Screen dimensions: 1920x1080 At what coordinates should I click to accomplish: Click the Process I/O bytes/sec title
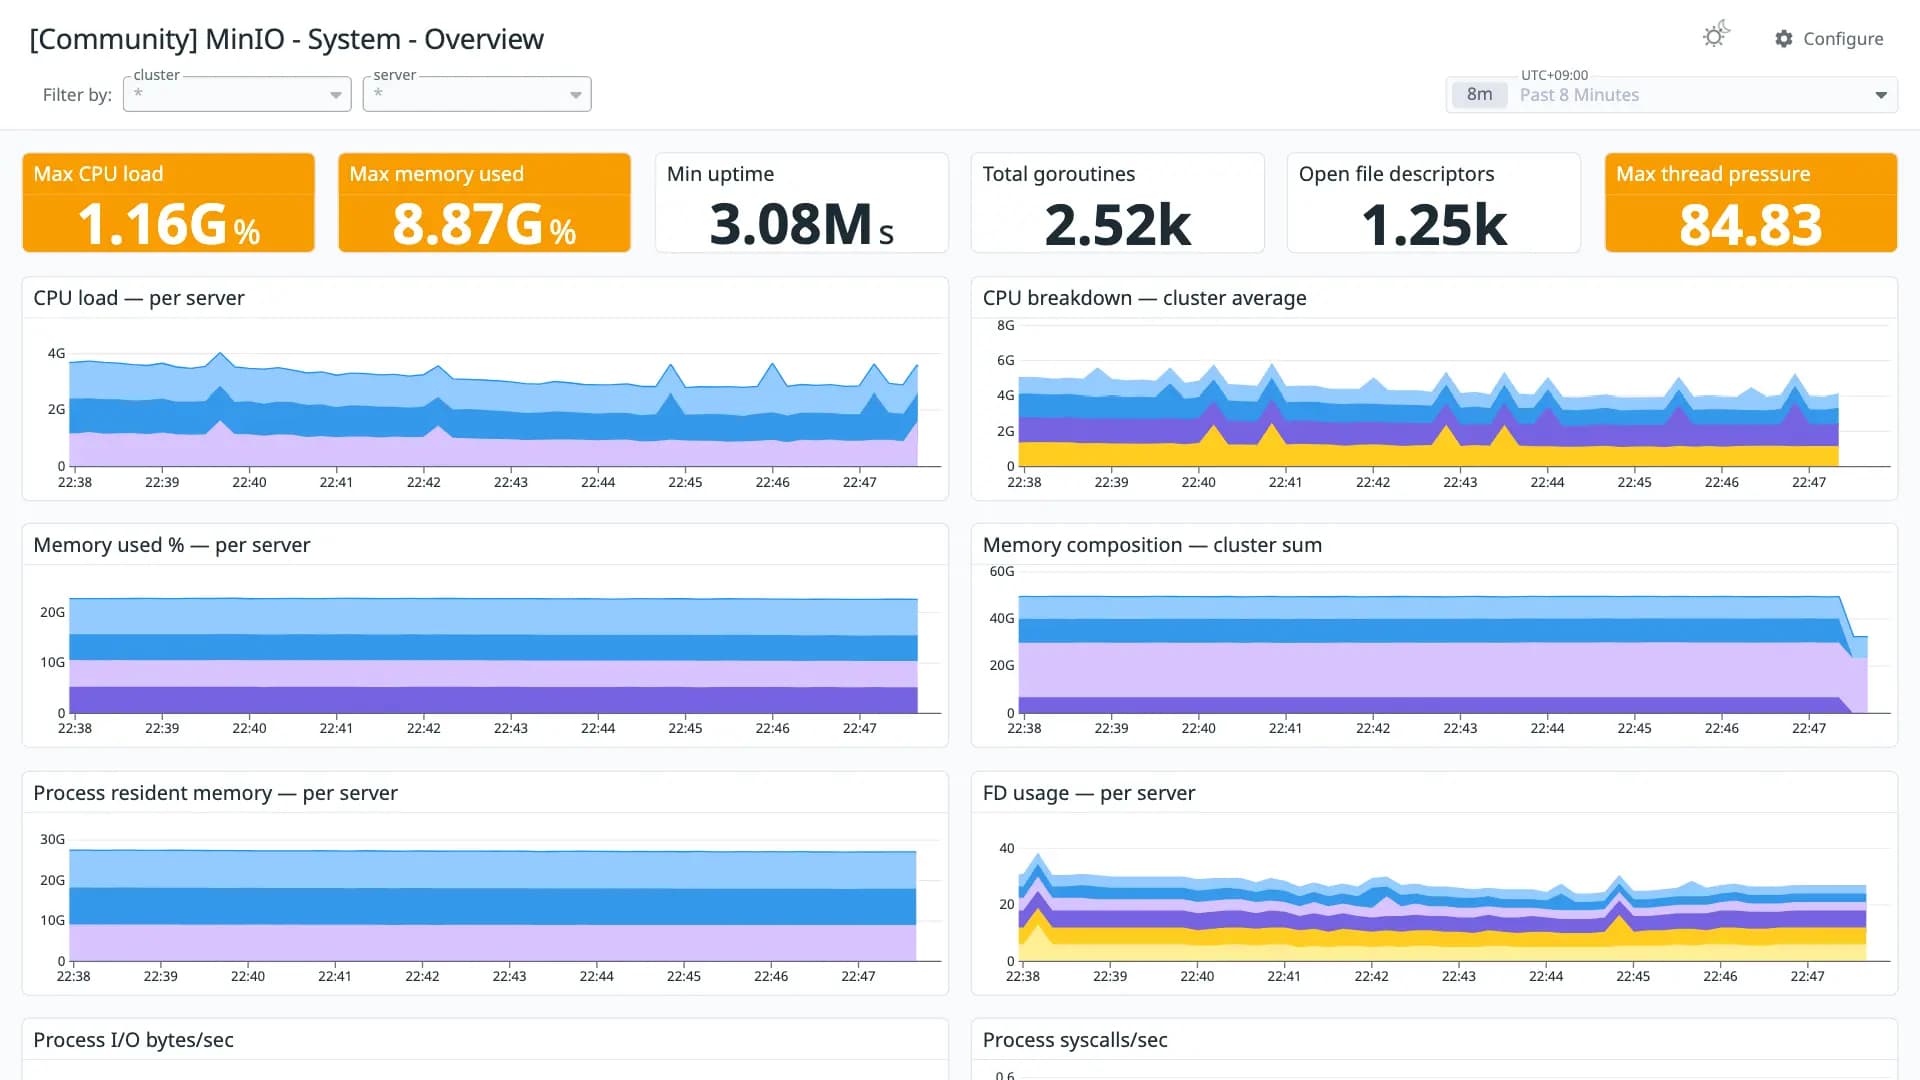[133, 1040]
